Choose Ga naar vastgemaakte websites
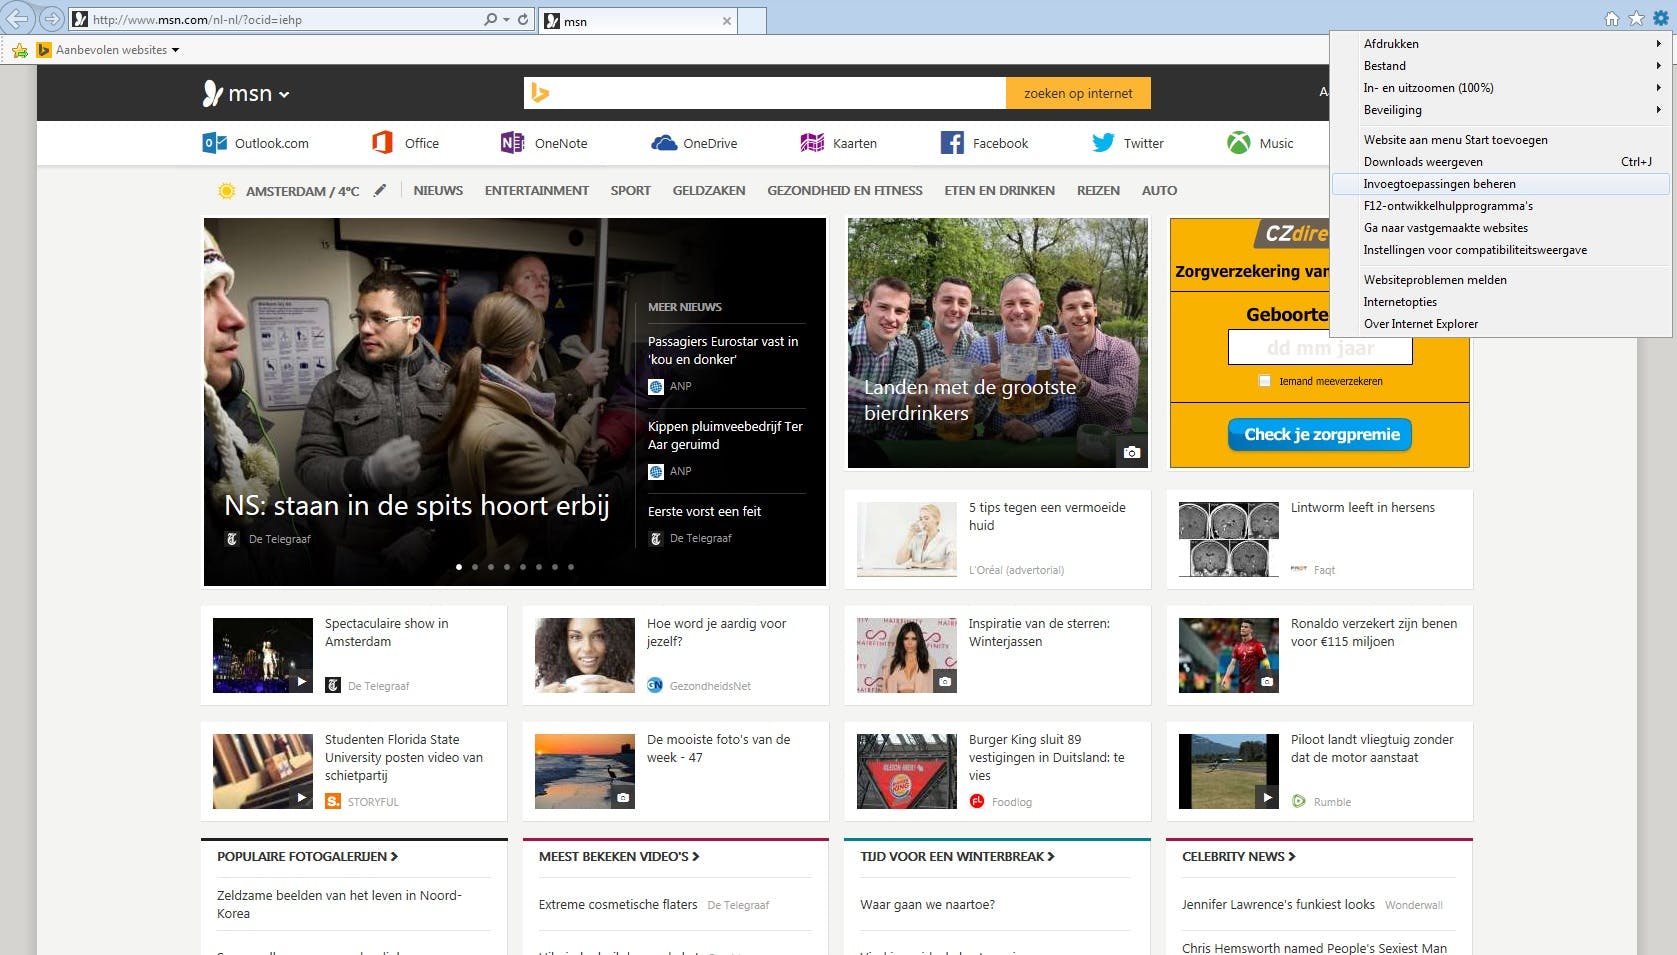The width and height of the screenshot is (1677, 955). pos(1501,228)
